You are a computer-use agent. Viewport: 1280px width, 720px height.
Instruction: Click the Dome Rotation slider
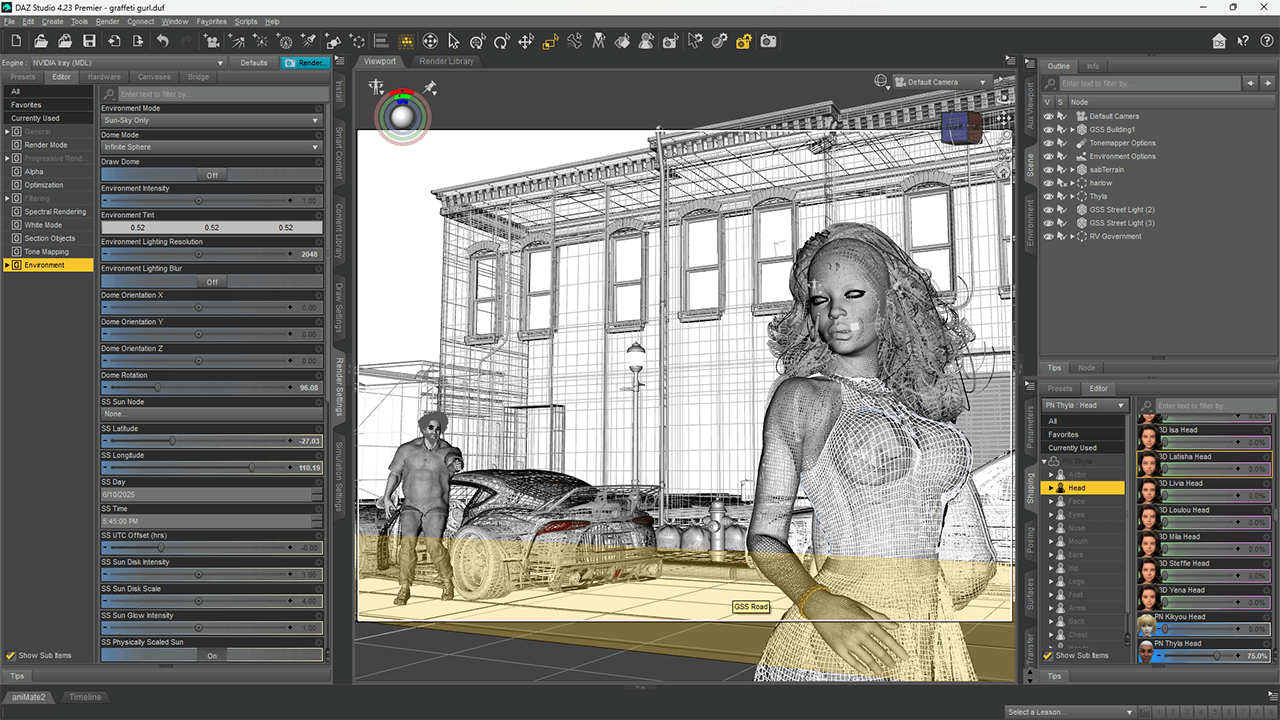[212, 388]
